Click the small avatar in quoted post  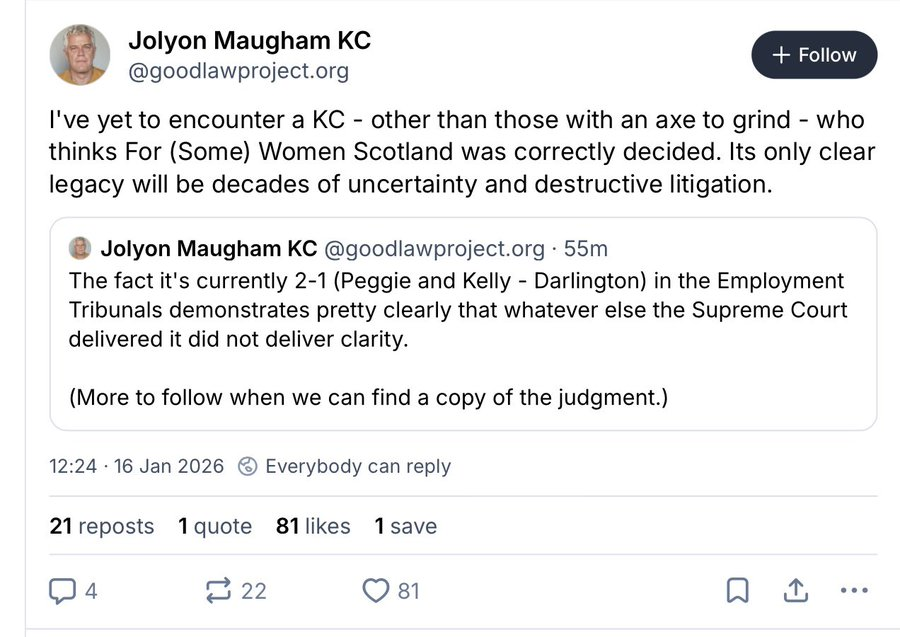pos(81,248)
